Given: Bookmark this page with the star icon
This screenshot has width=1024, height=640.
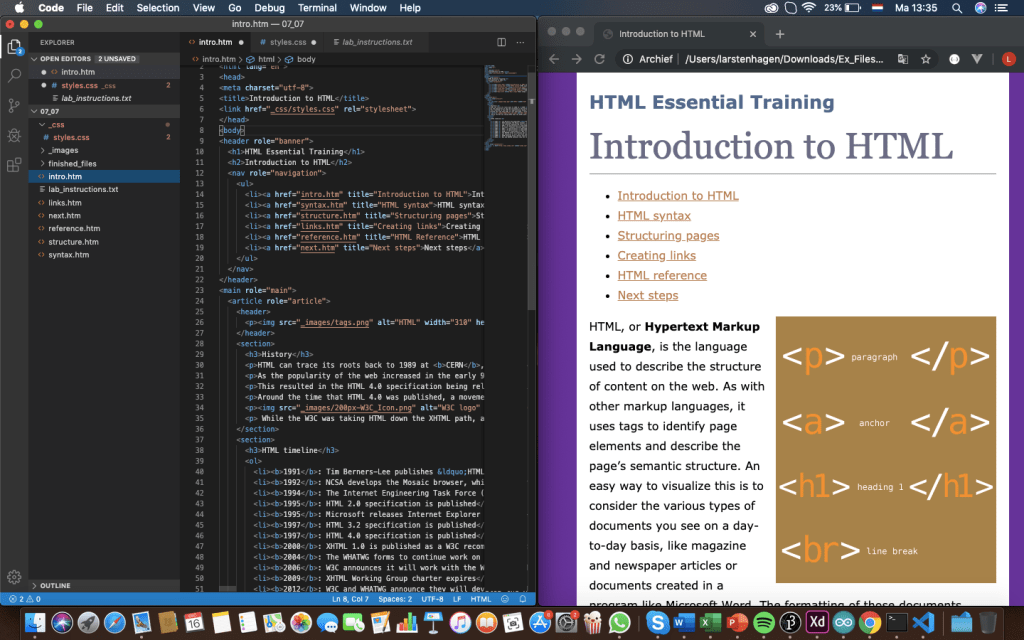Looking at the screenshot, I should [x=926, y=59].
